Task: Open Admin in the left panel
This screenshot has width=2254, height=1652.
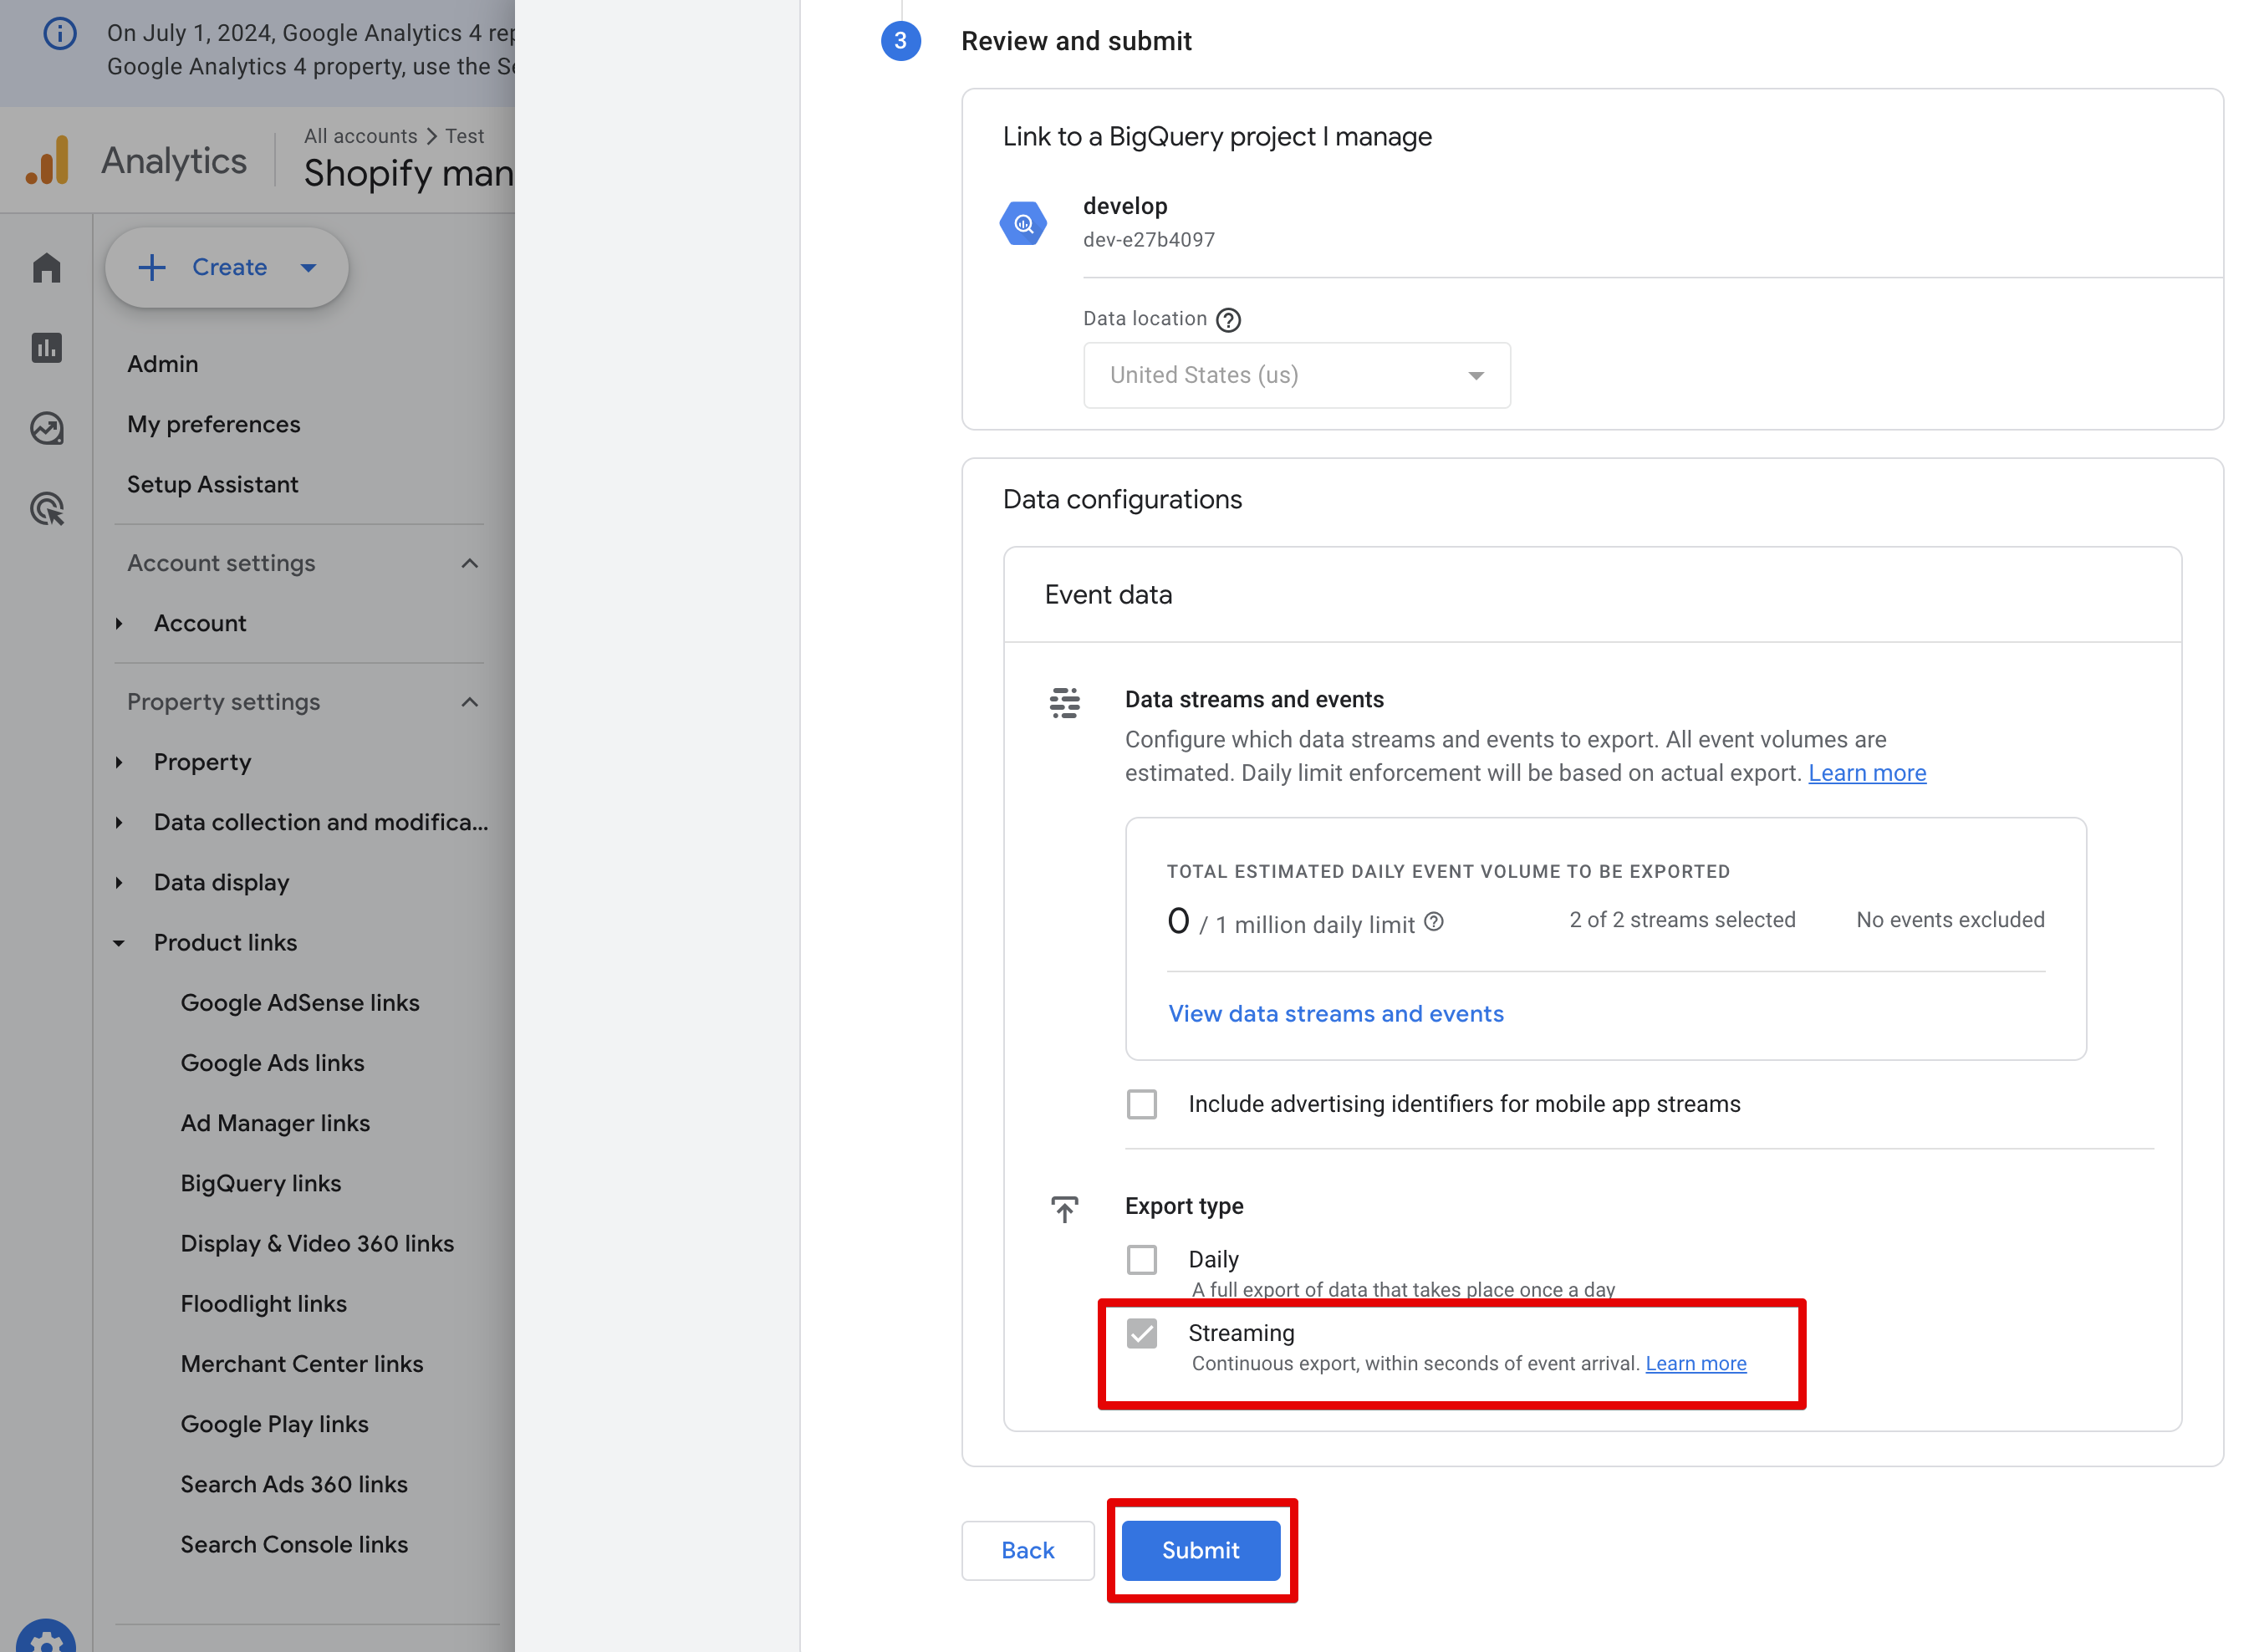Action: click(162, 363)
